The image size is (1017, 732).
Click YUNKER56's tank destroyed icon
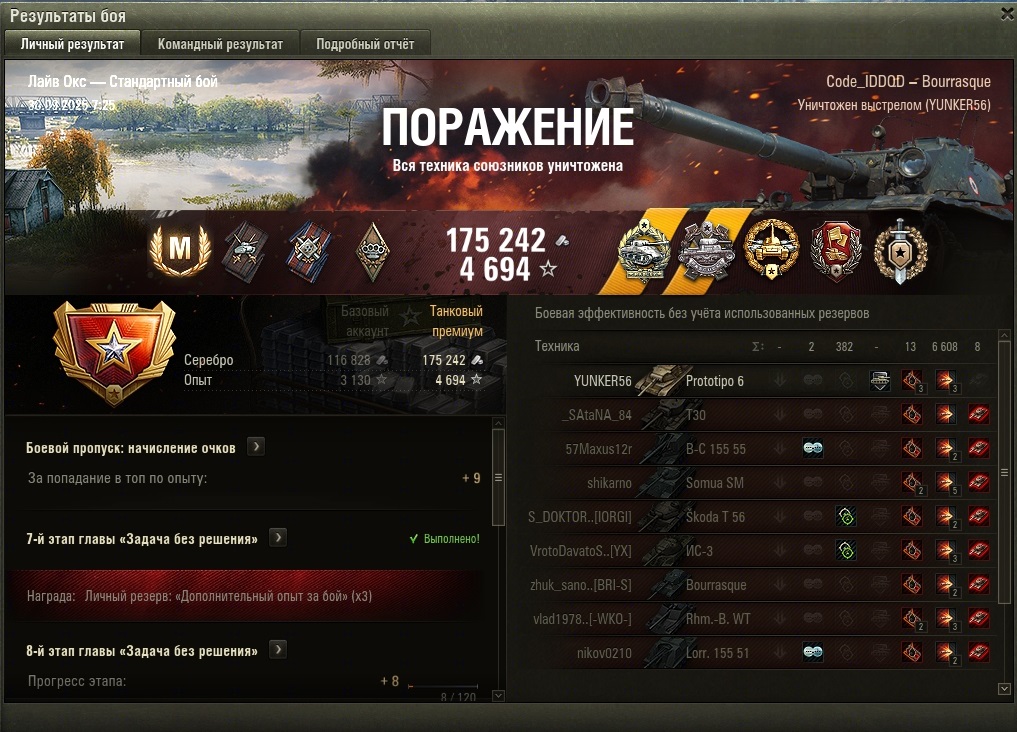(879, 381)
